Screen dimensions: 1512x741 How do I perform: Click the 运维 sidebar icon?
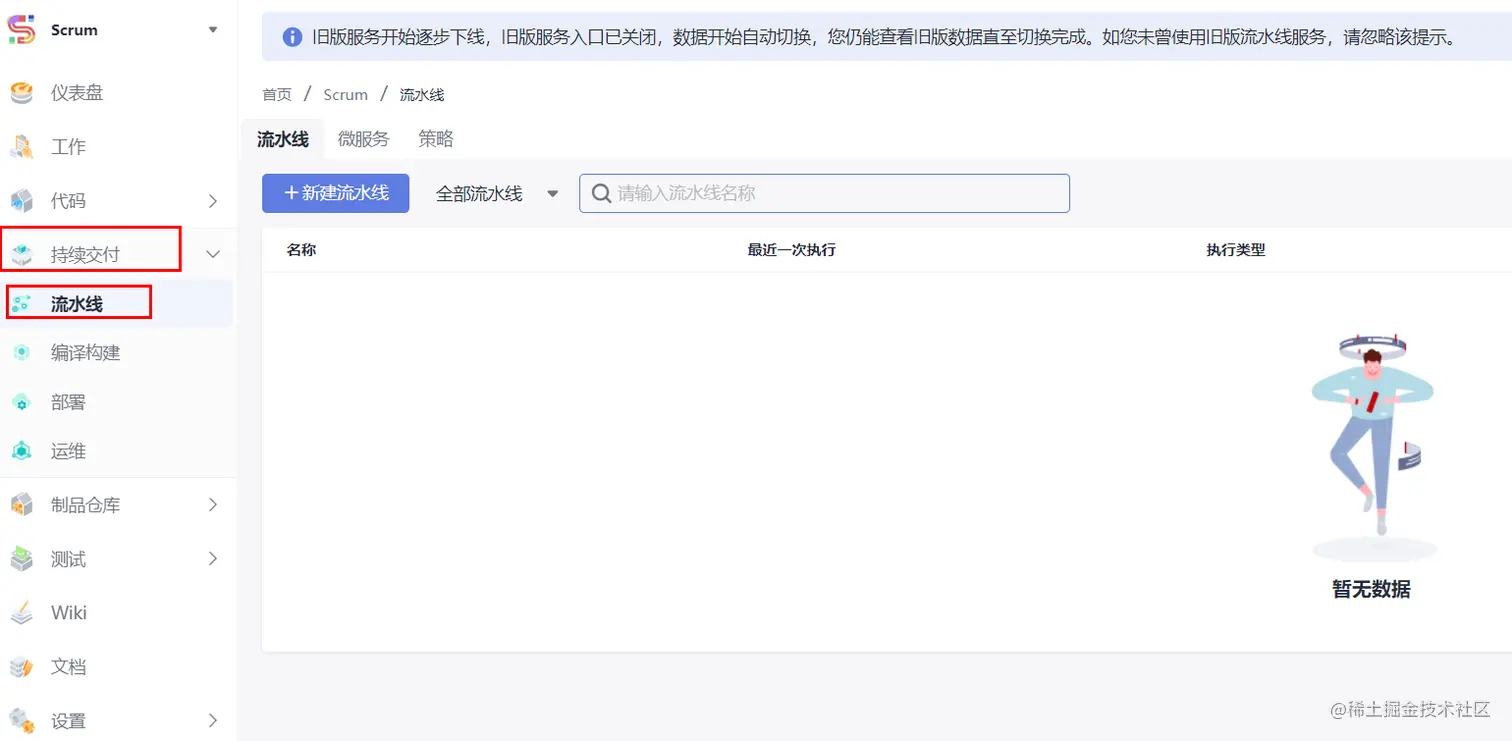coord(21,451)
